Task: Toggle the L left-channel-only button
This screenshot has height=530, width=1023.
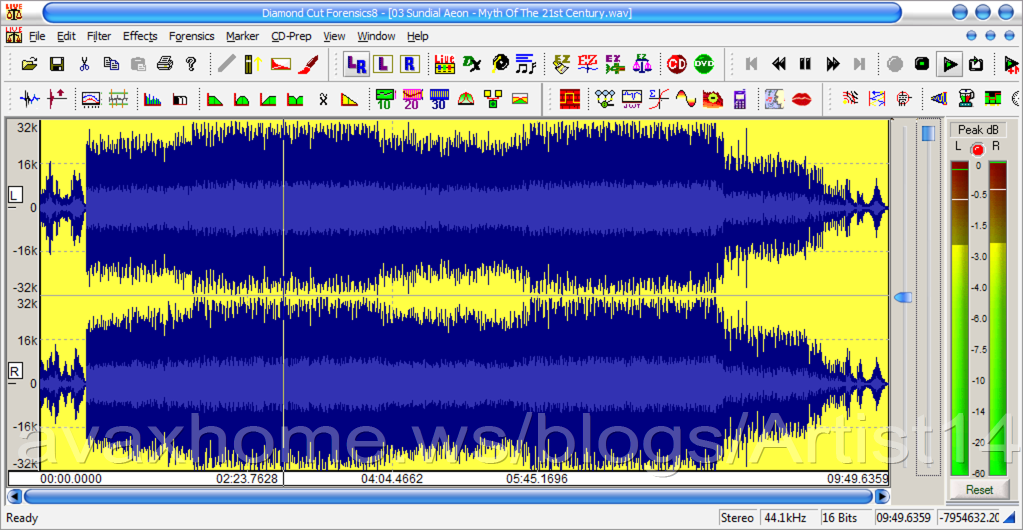Action: click(x=384, y=64)
